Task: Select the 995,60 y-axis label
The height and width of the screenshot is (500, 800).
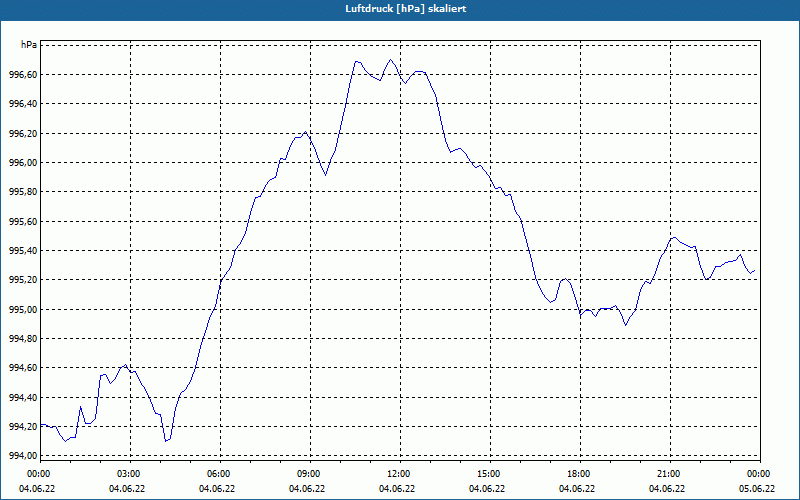Action: tap(23, 221)
